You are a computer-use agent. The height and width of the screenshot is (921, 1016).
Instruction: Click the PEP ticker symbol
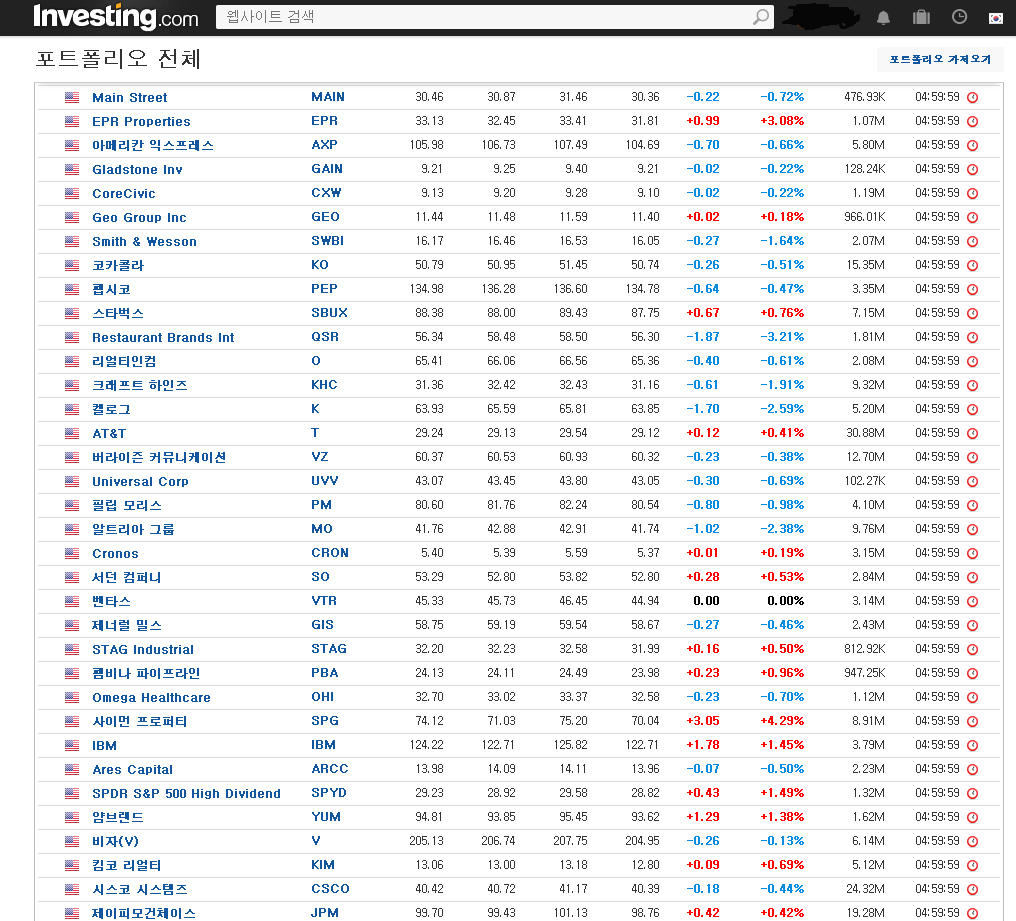tap(324, 288)
